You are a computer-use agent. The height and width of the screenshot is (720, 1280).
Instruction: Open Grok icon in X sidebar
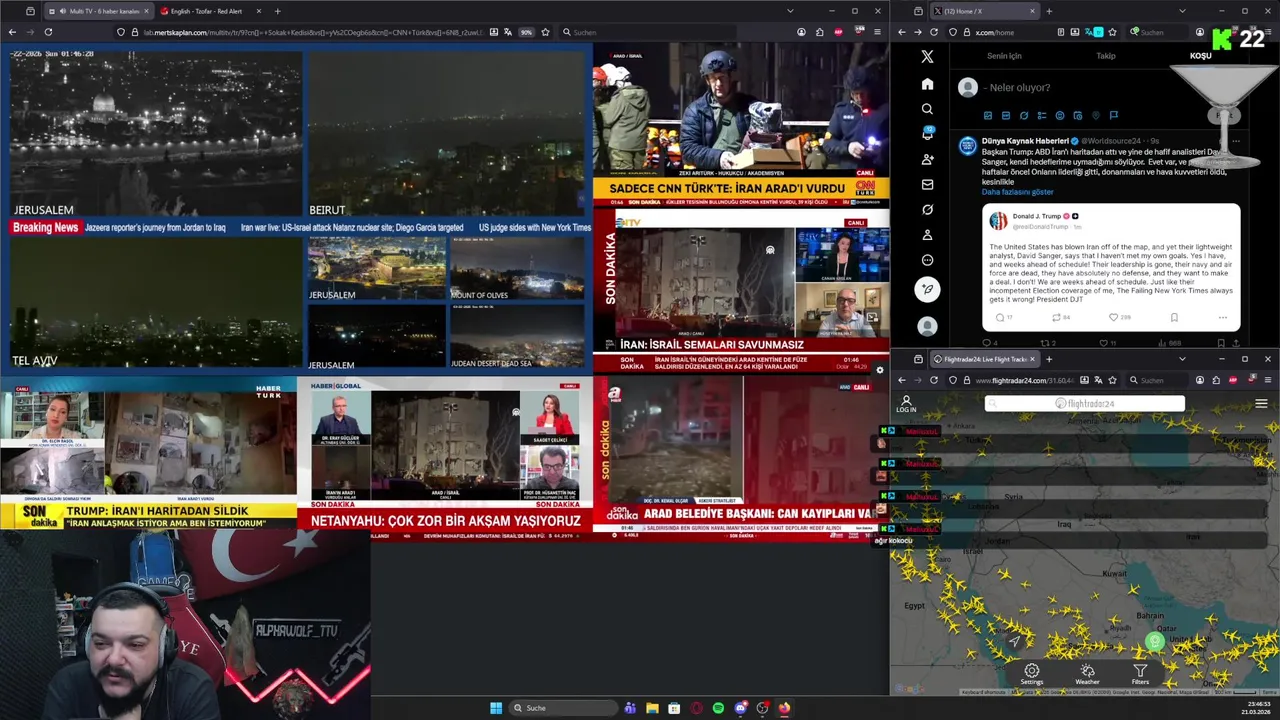pyautogui.click(x=927, y=210)
